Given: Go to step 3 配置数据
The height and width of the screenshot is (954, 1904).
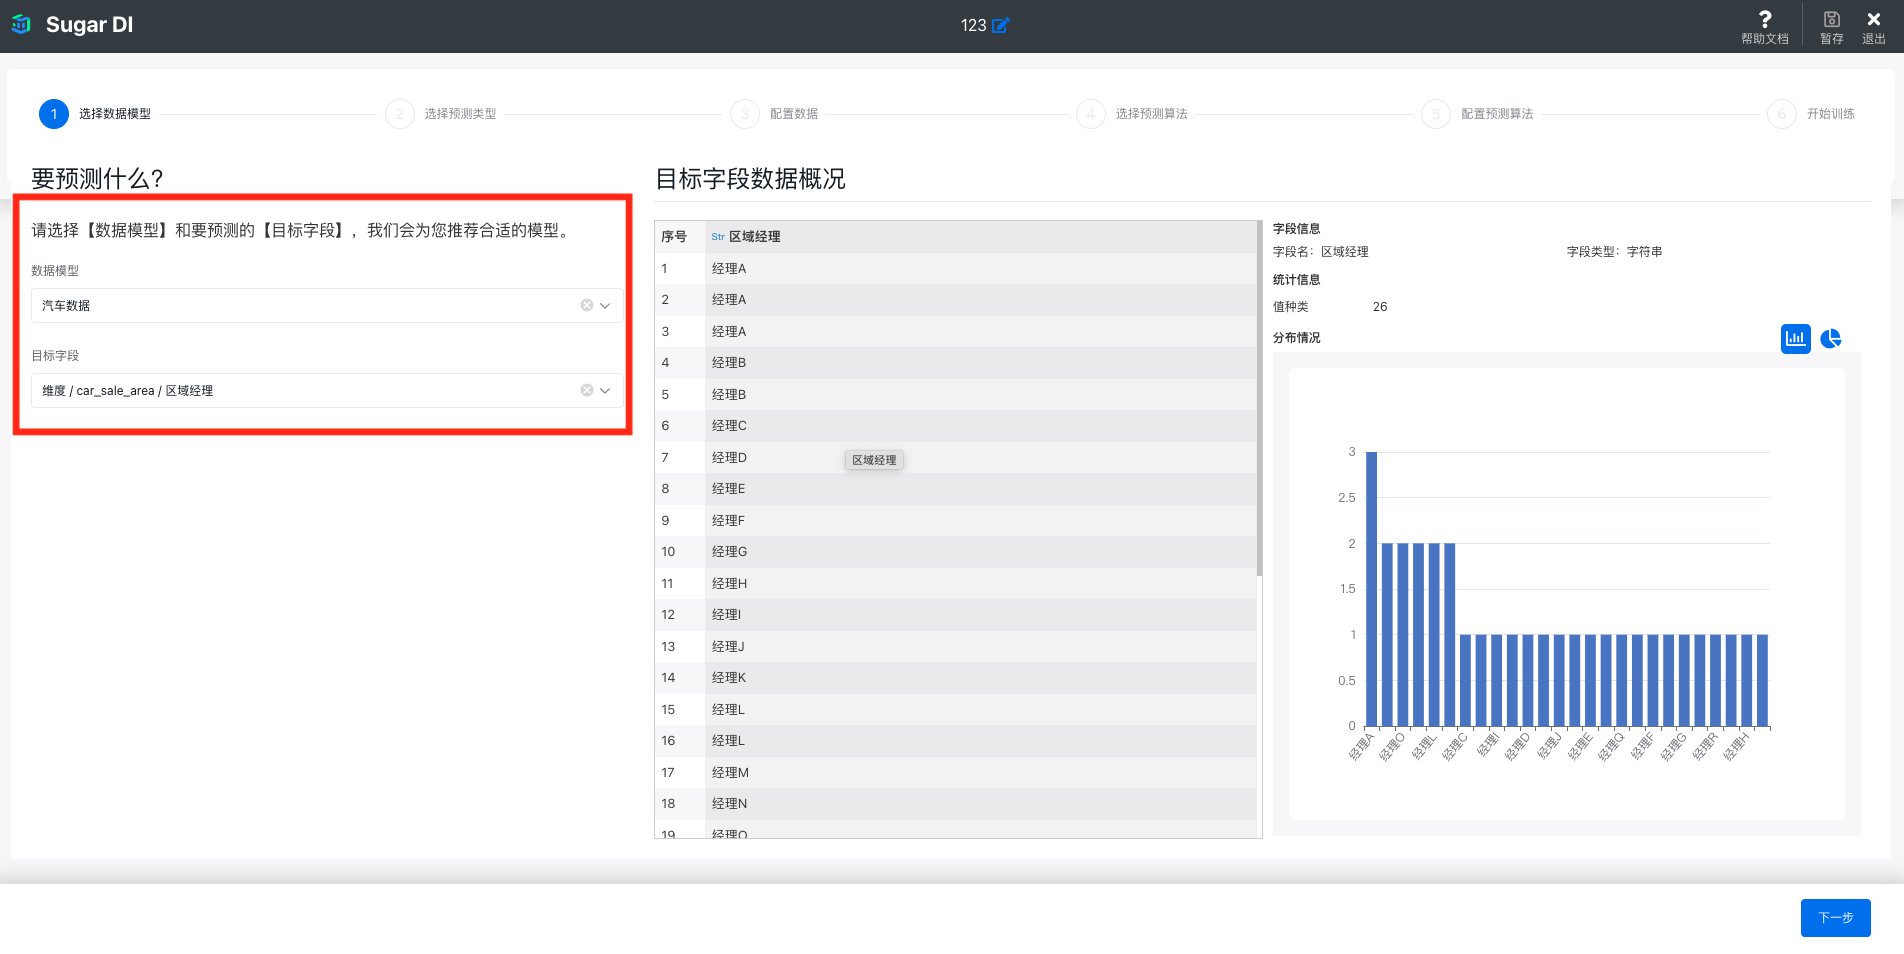Looking at the screenshot, I should (x=774, y=114).
